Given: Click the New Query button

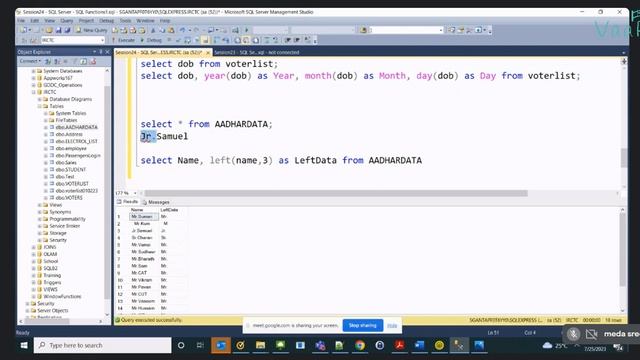Looking at the screenshot, I should (x=91, y=30).
